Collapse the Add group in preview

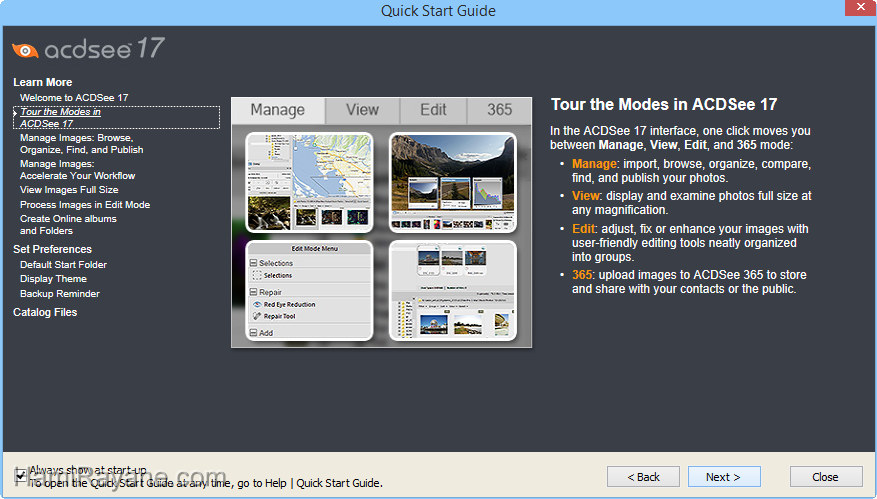click(x=253, y=333)
